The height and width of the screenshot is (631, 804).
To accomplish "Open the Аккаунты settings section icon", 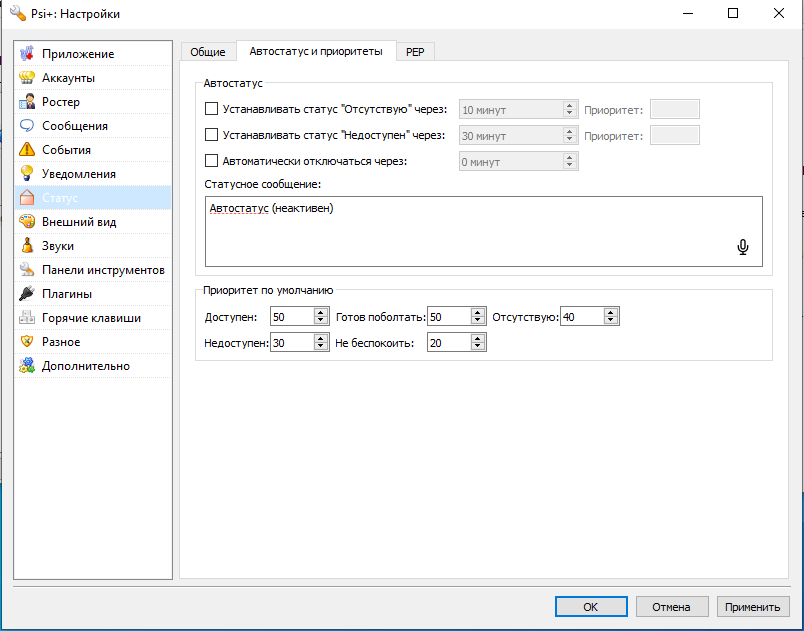I will tap(27, 78).
